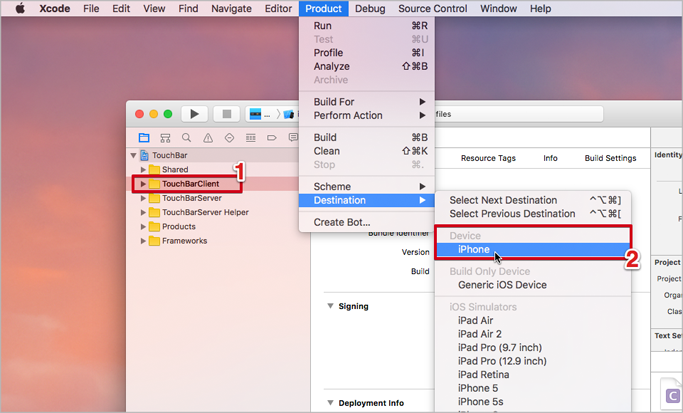Choose Clean from the Product menu

367,151
